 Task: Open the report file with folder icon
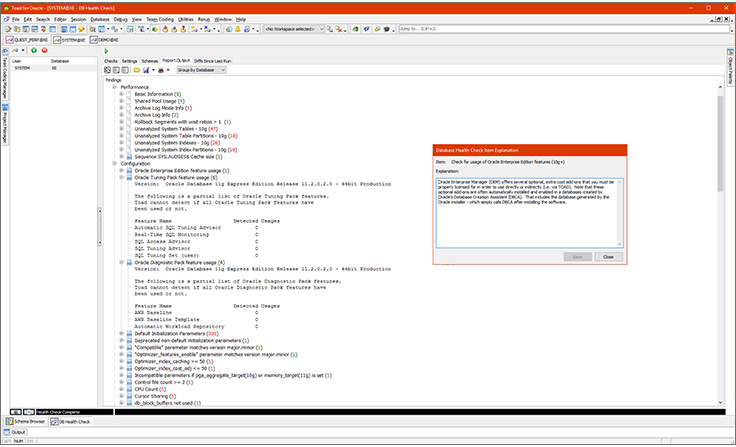tap(137, 70)
